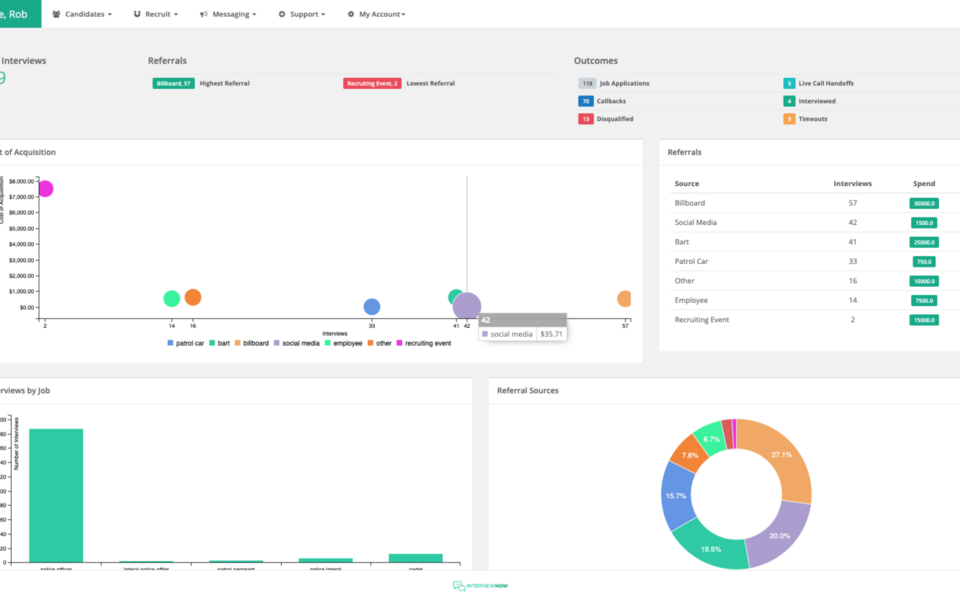Toggle other legend swatch
This screenshot has height=600, width=960.
point(370,343)
